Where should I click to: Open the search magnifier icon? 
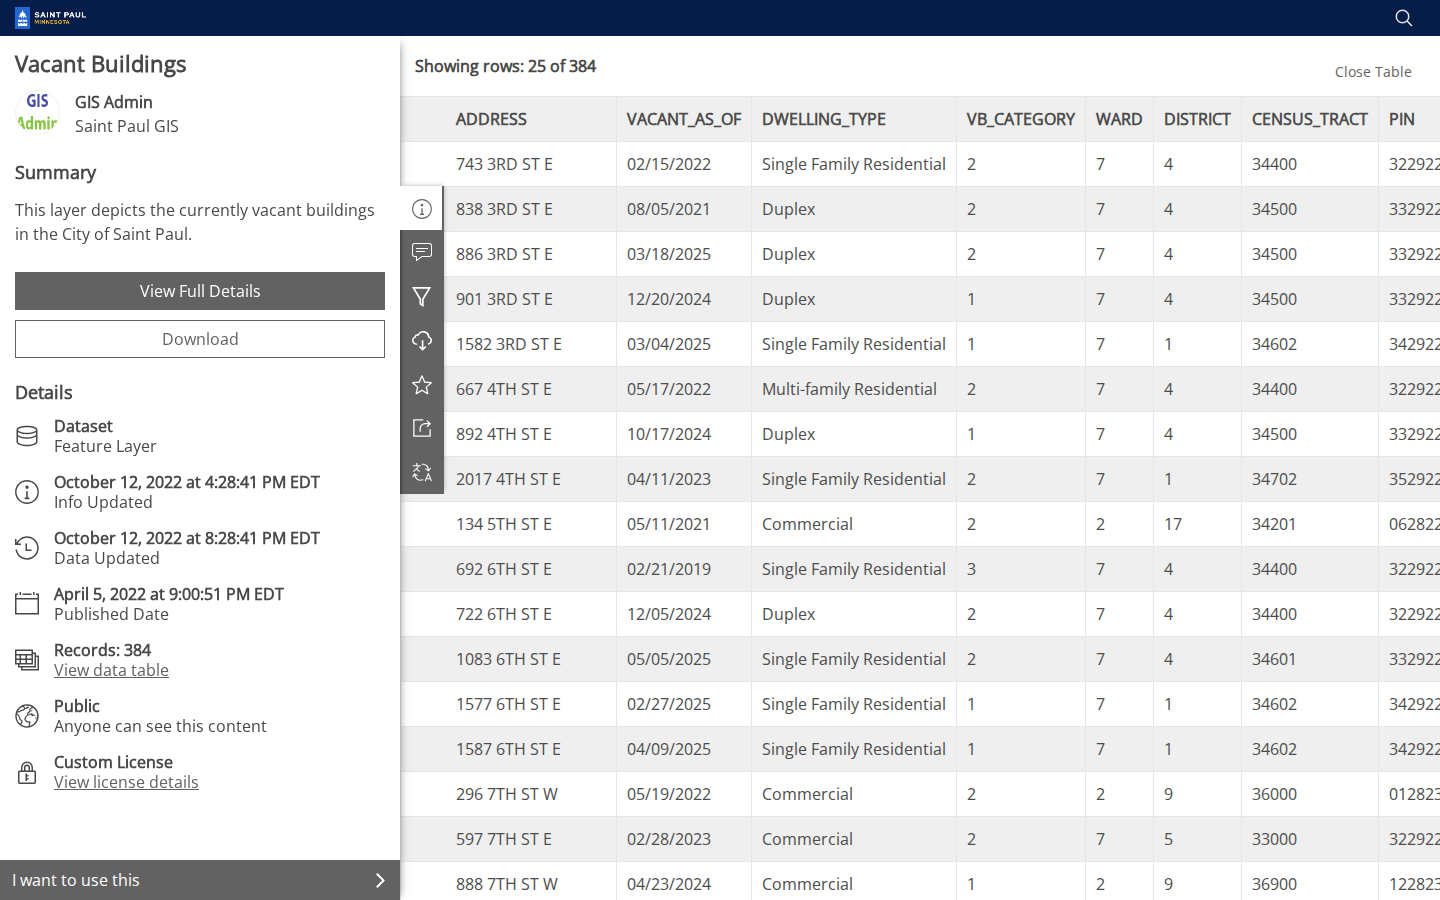click(x=1404, y=18)
